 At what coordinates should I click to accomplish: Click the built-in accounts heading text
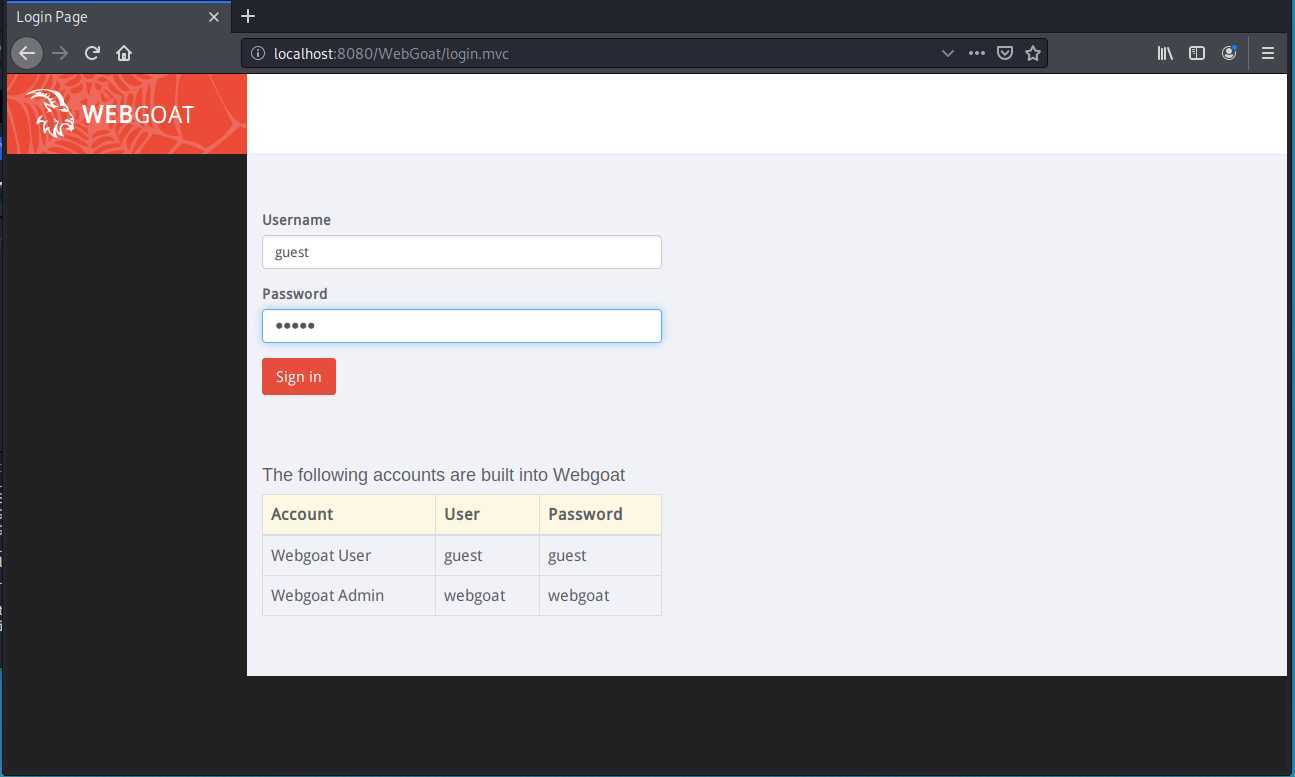point(443,475)
